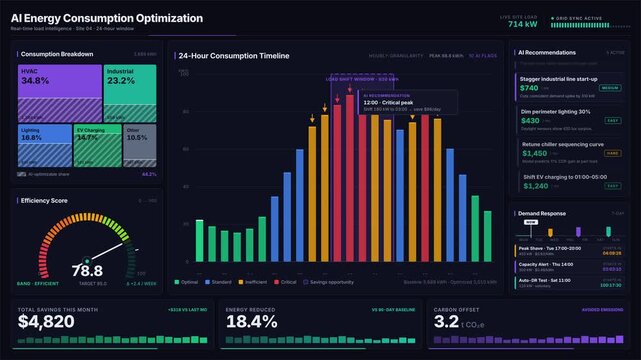Click the EASY tag on Dim perimeter lighting
Image resolution: width=641 pixels, height=360 pixels.
point(613,121)
